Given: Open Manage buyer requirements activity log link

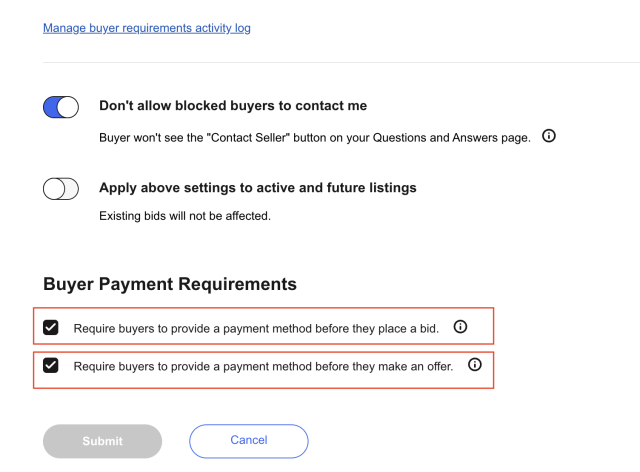Looking at the screenshot, I should click(x=146, y=28).
